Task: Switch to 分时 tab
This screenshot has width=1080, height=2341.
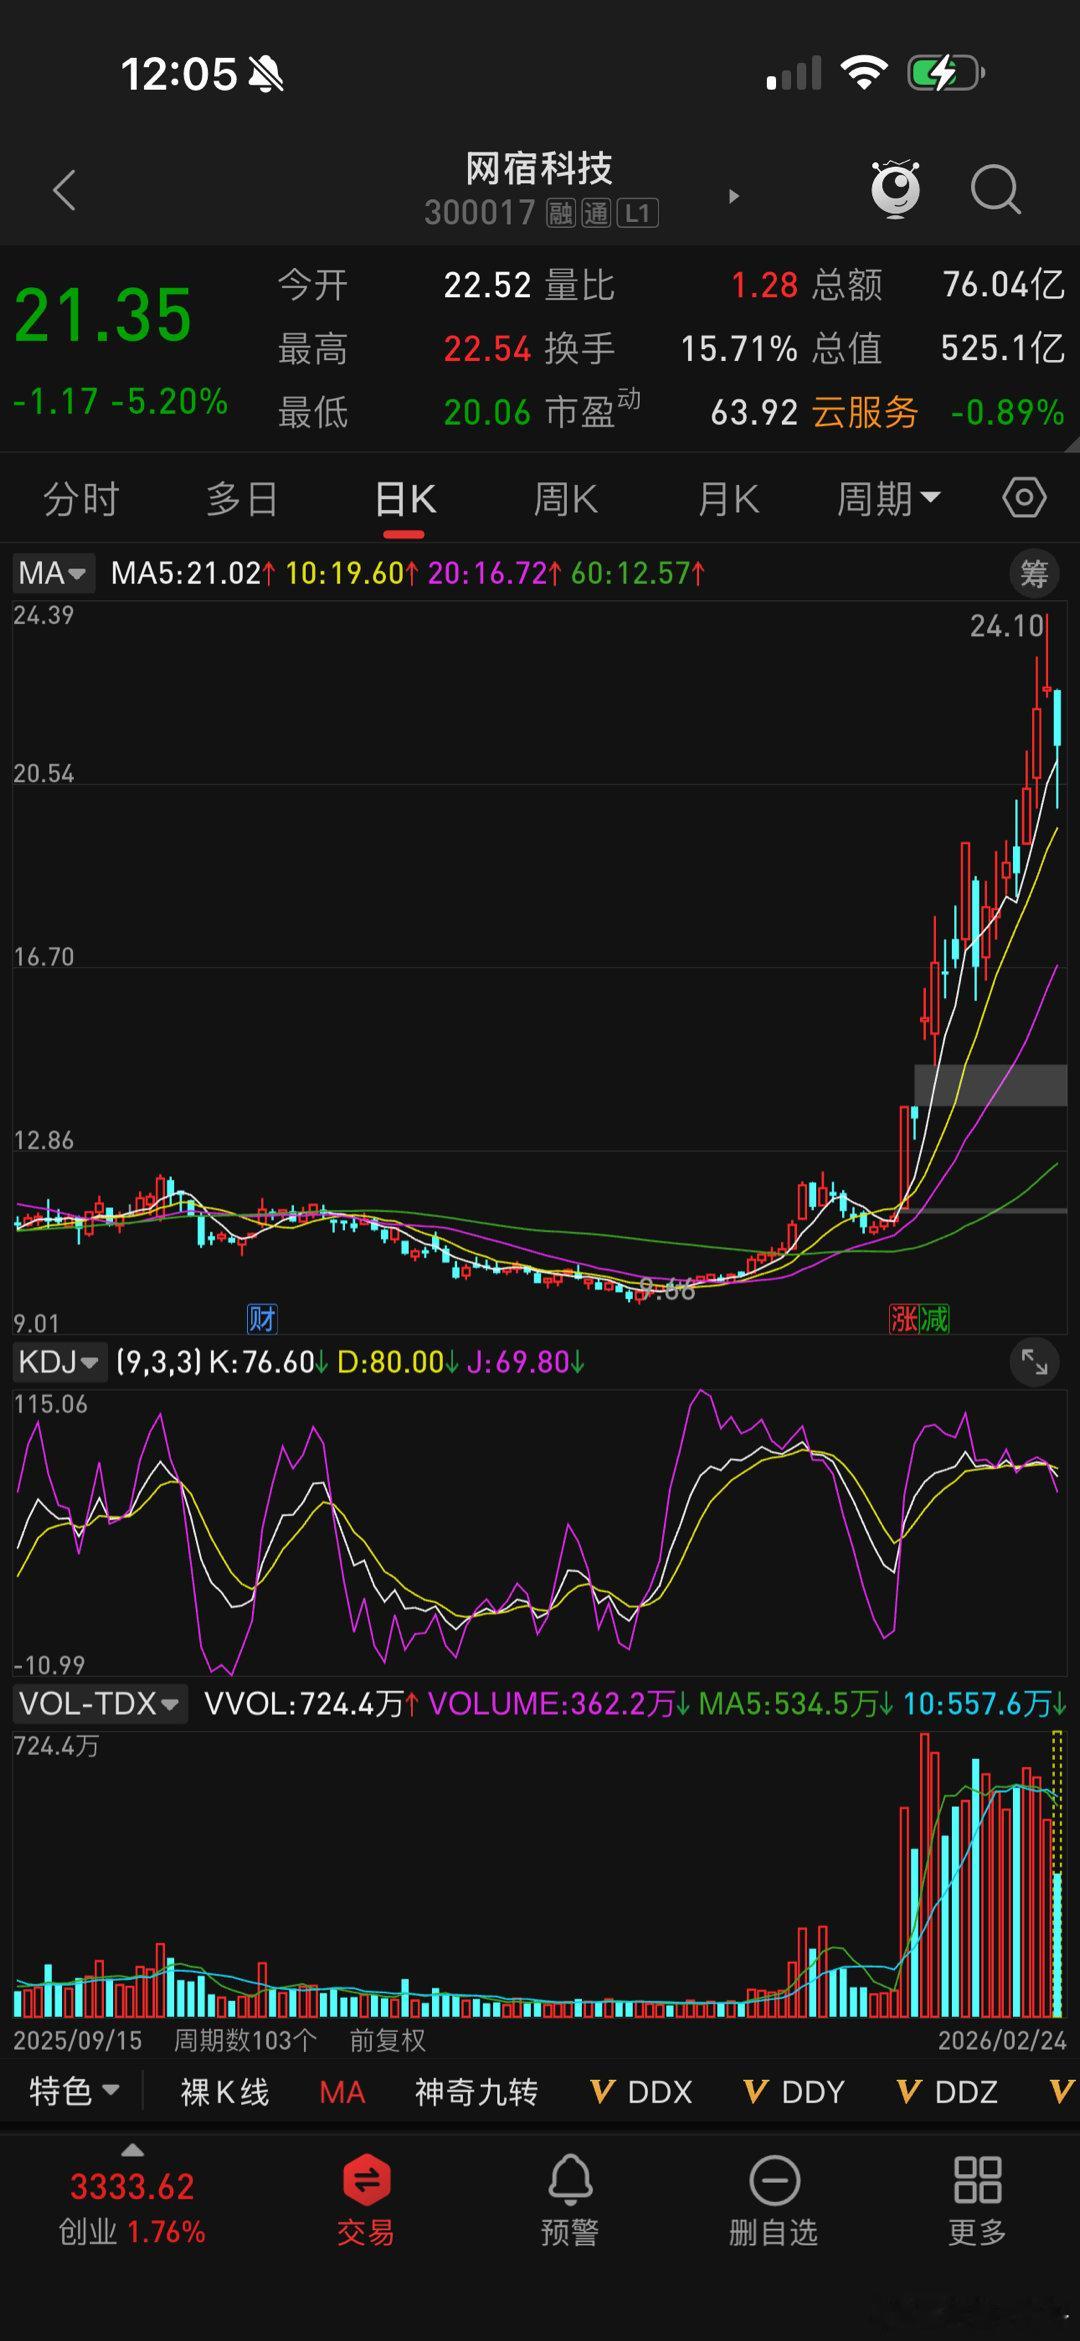Action: coord(81,498)
